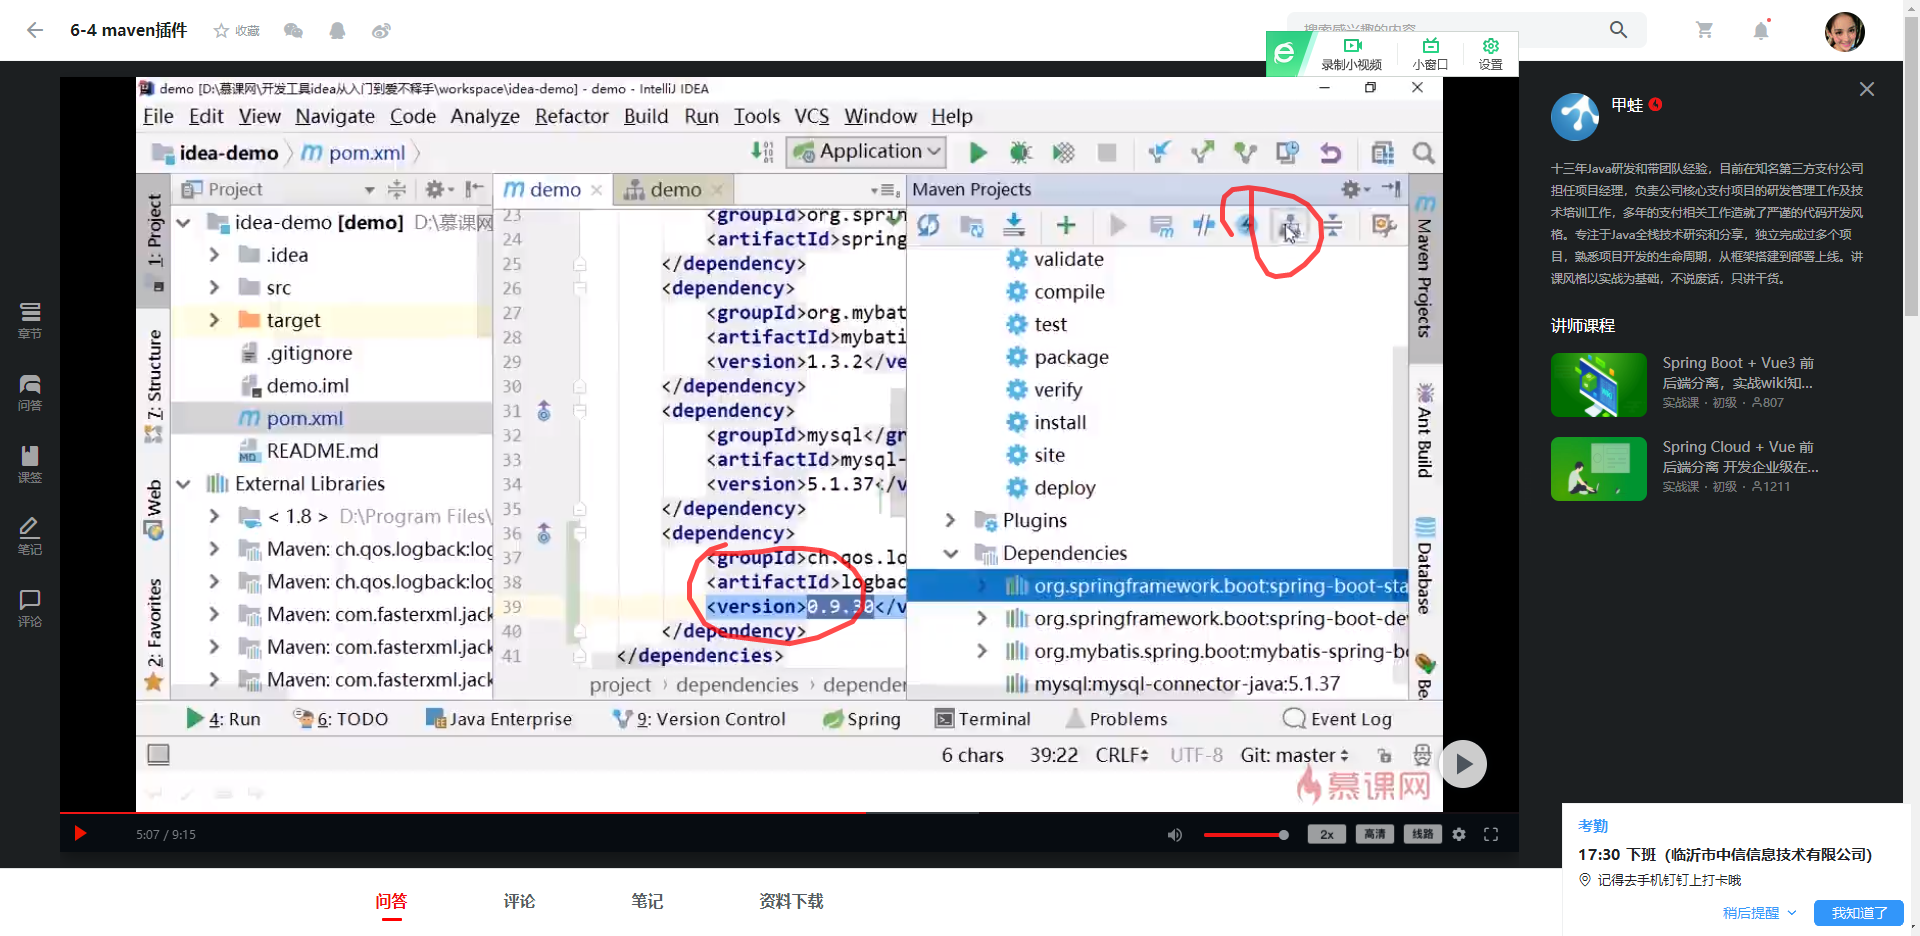The height and width of the screenshot is (936, 1920).
Task: Open the Application run configuration dropdown
Action: pyautogui.click(x=866, y=152)
